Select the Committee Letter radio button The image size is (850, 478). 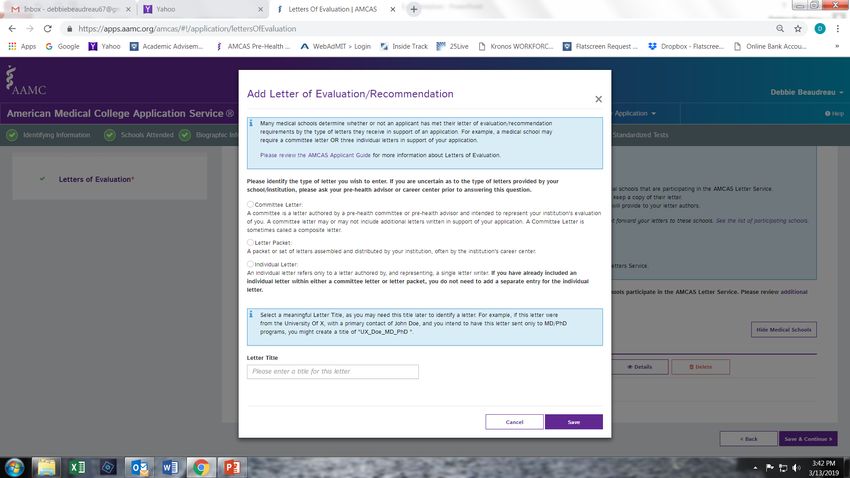tap(250, 204)
